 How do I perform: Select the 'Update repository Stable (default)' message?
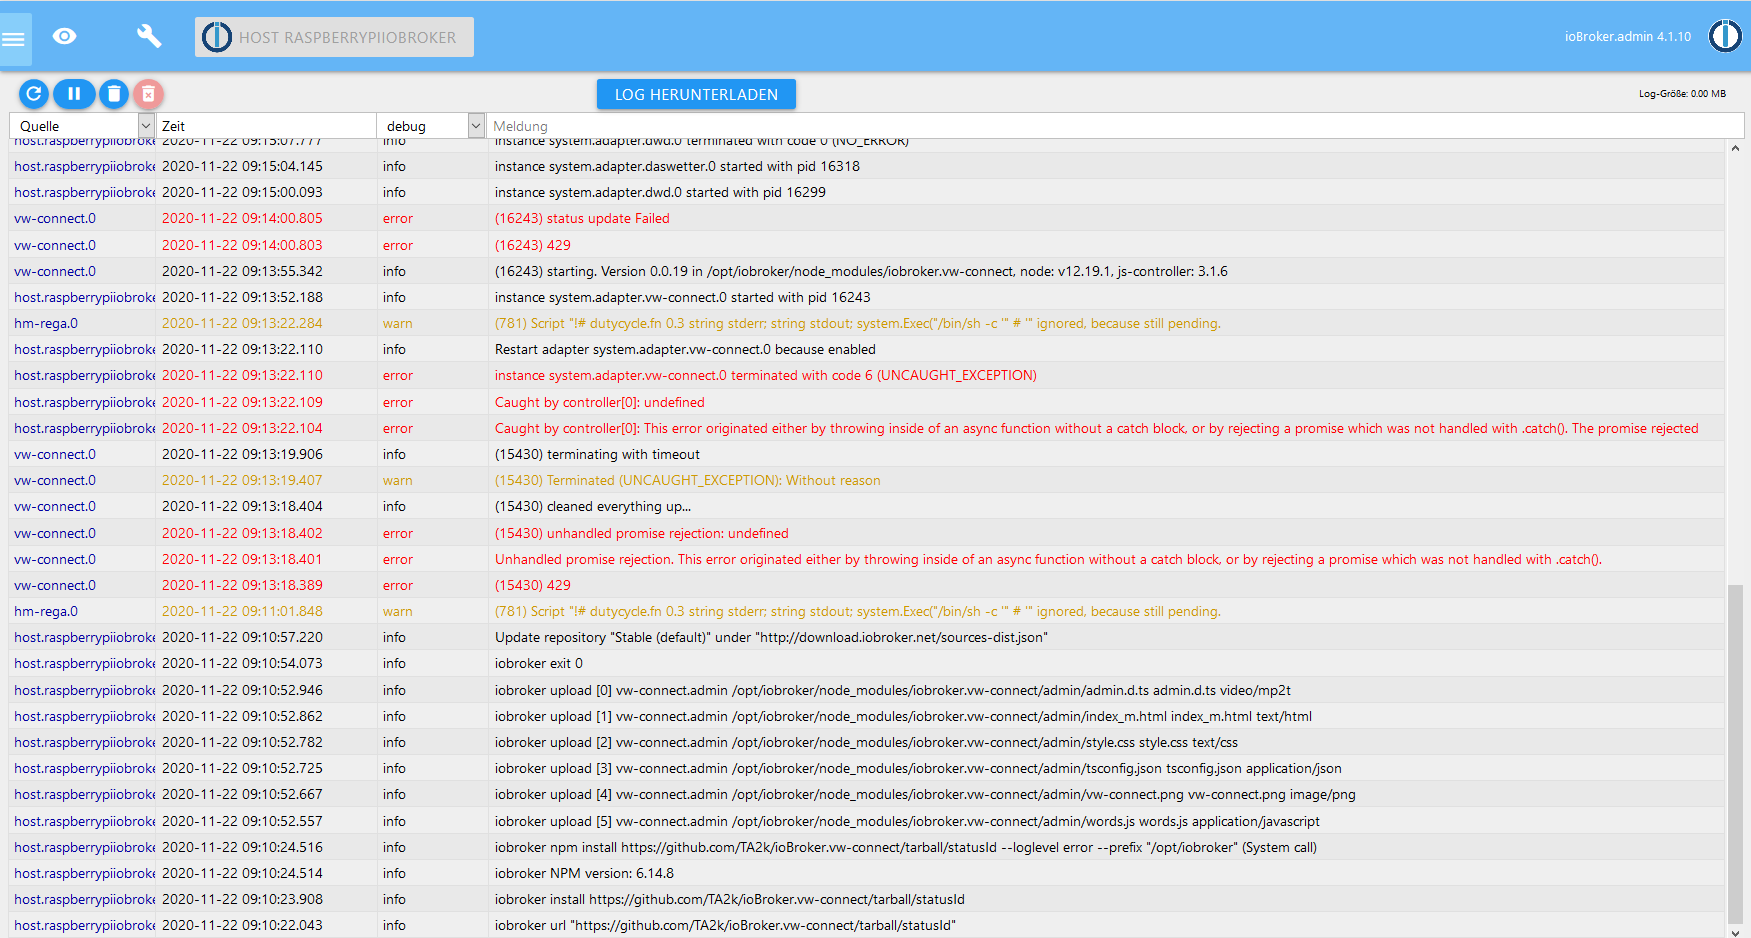click(x=771, y=637)
